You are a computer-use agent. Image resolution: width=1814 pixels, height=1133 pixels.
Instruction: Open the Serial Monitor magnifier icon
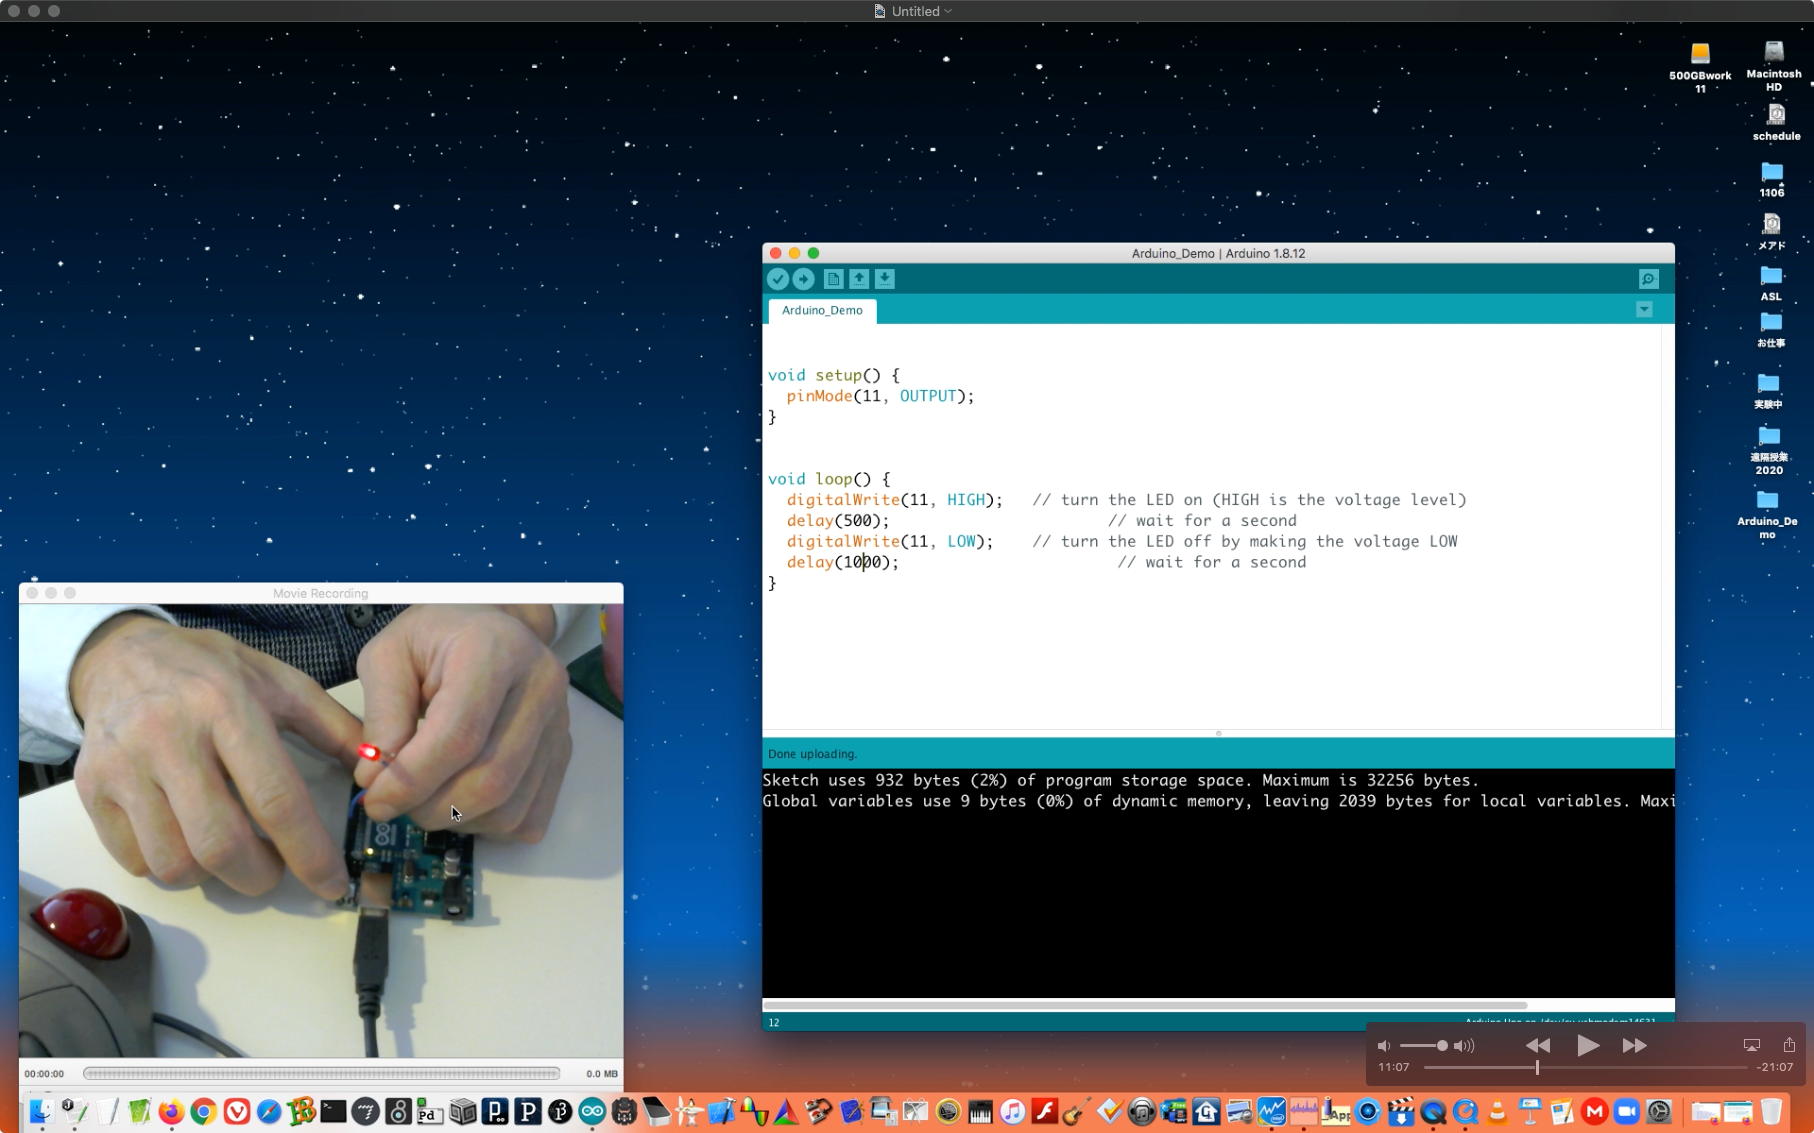tap(1649, 279)
